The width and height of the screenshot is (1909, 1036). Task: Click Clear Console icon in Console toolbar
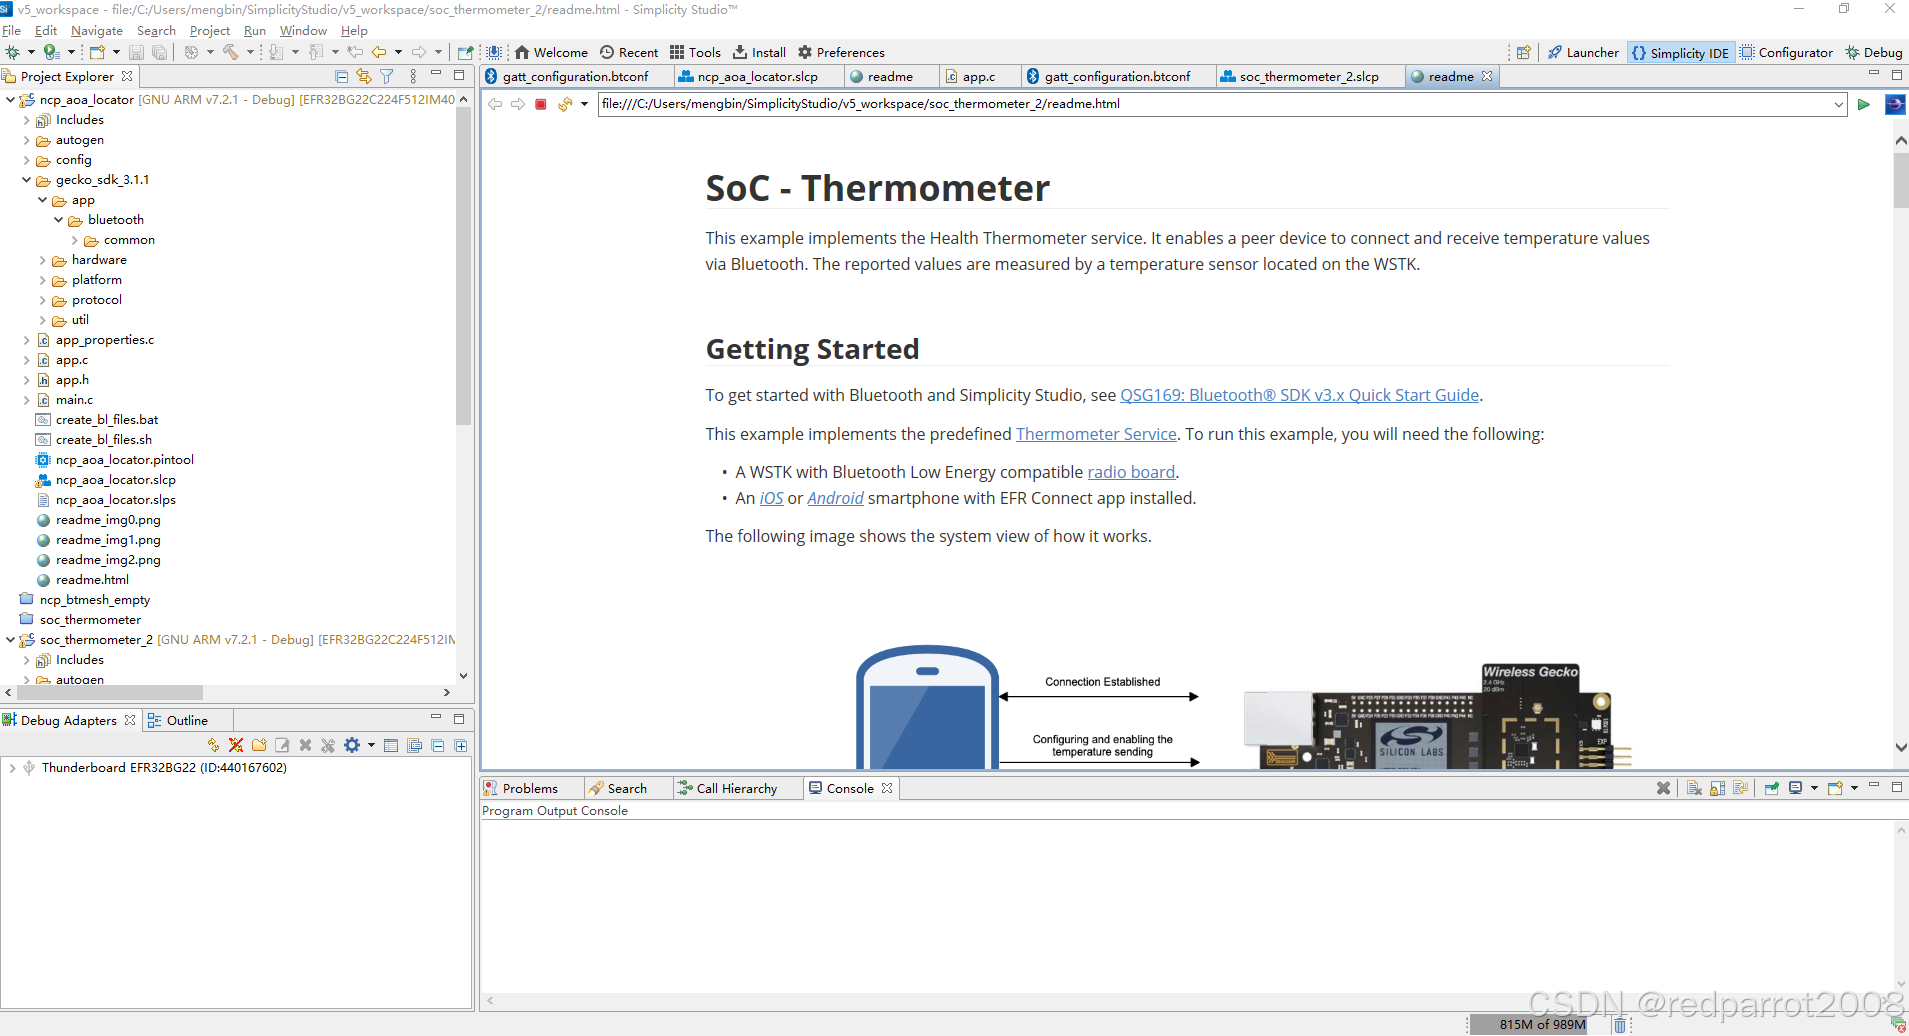click(x=1694, y=788)
